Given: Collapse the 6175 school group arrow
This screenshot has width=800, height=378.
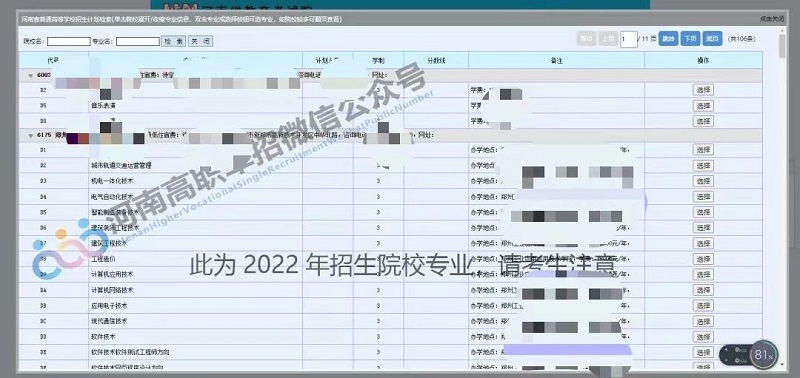Looking at the screenshot, I should [x=31, y=136].
